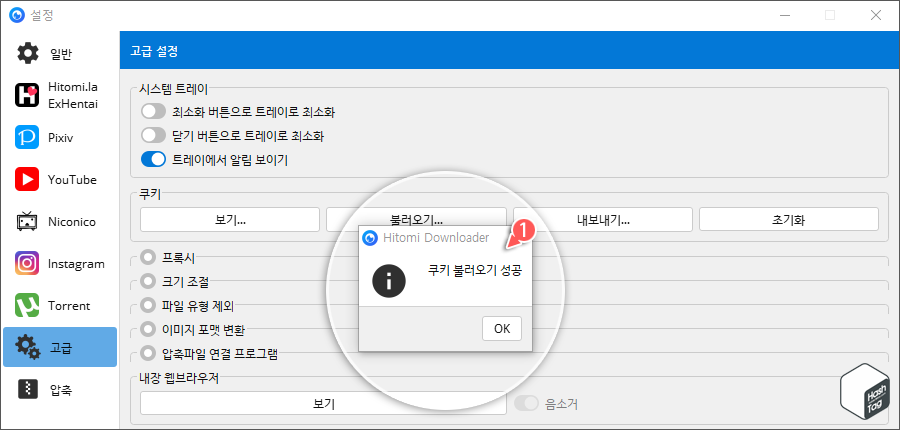
Task: Click the 고급 설정 header text
Action: point(154,52)
